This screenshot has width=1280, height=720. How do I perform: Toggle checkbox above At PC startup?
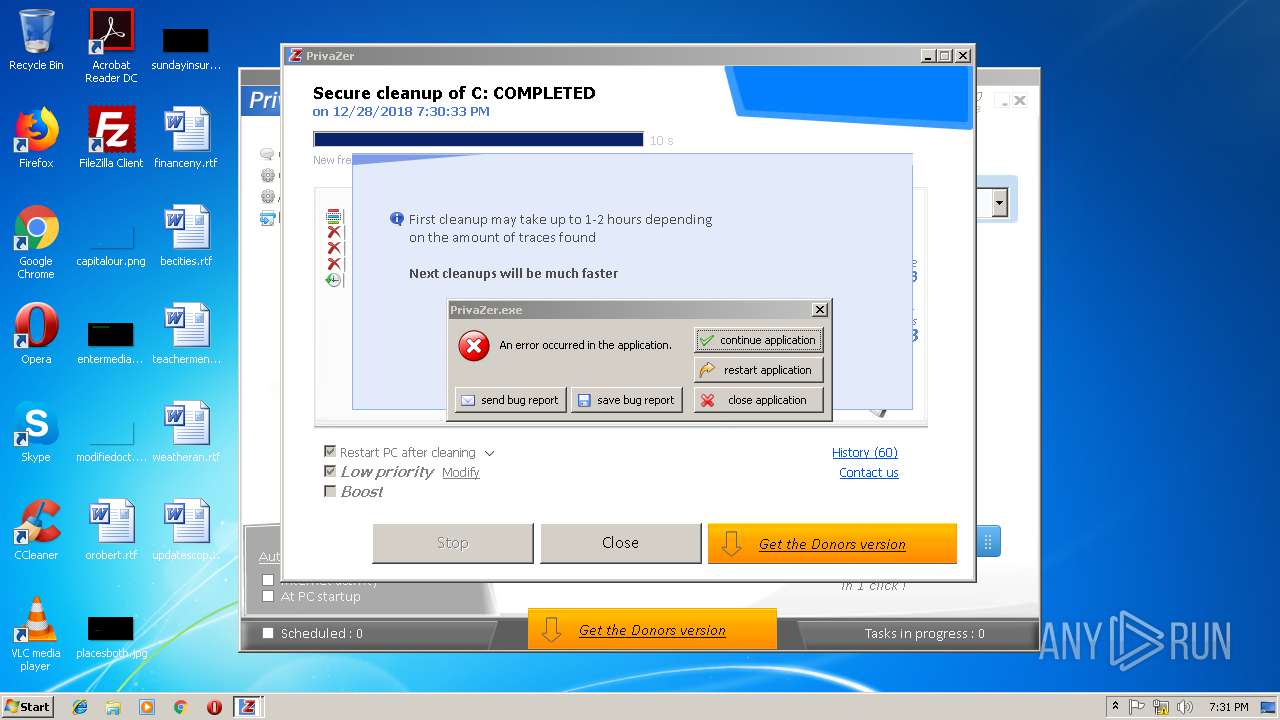point(267,580)
